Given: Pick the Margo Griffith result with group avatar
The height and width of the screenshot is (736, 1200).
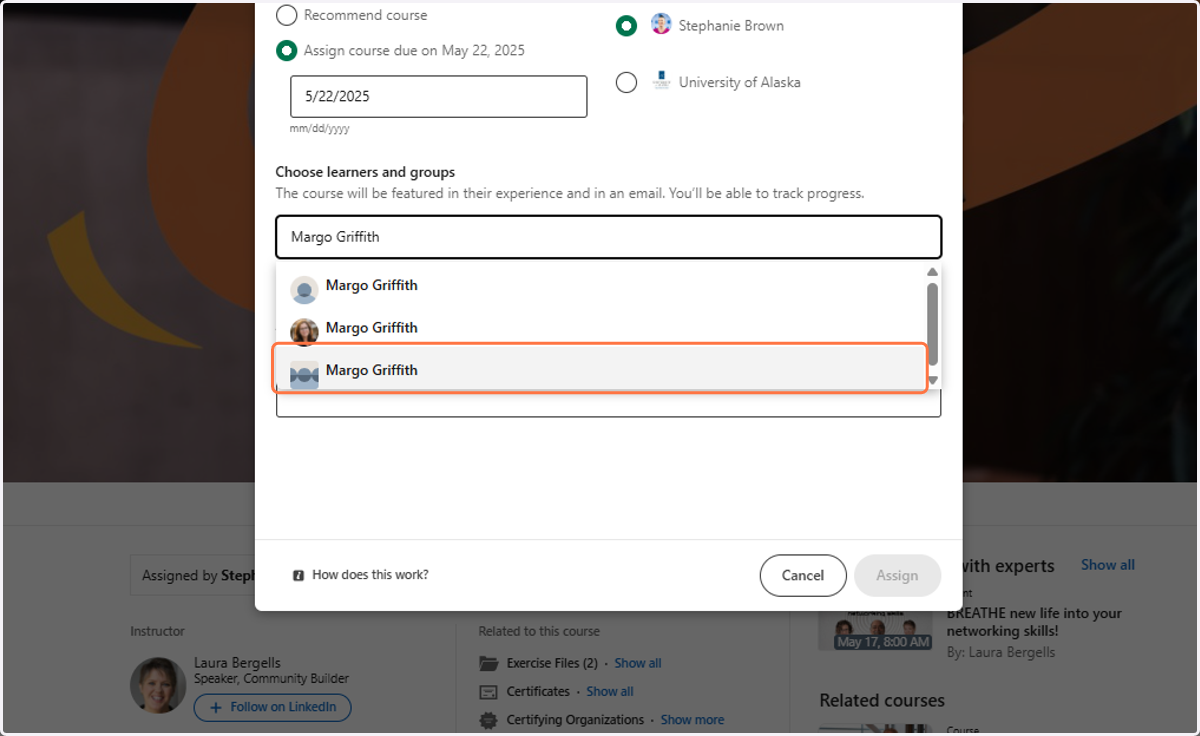Looking at the screenshot, I should 600,369.
